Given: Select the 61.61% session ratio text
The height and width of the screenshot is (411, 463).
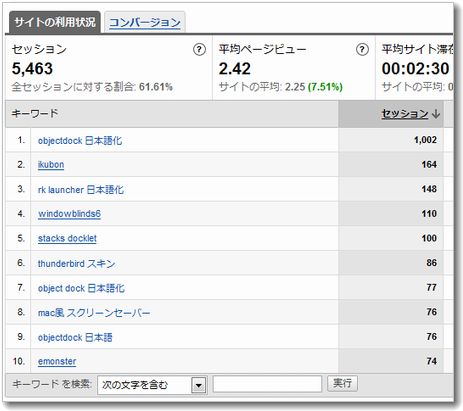Looking at the screenshot, I should point(156,87).
